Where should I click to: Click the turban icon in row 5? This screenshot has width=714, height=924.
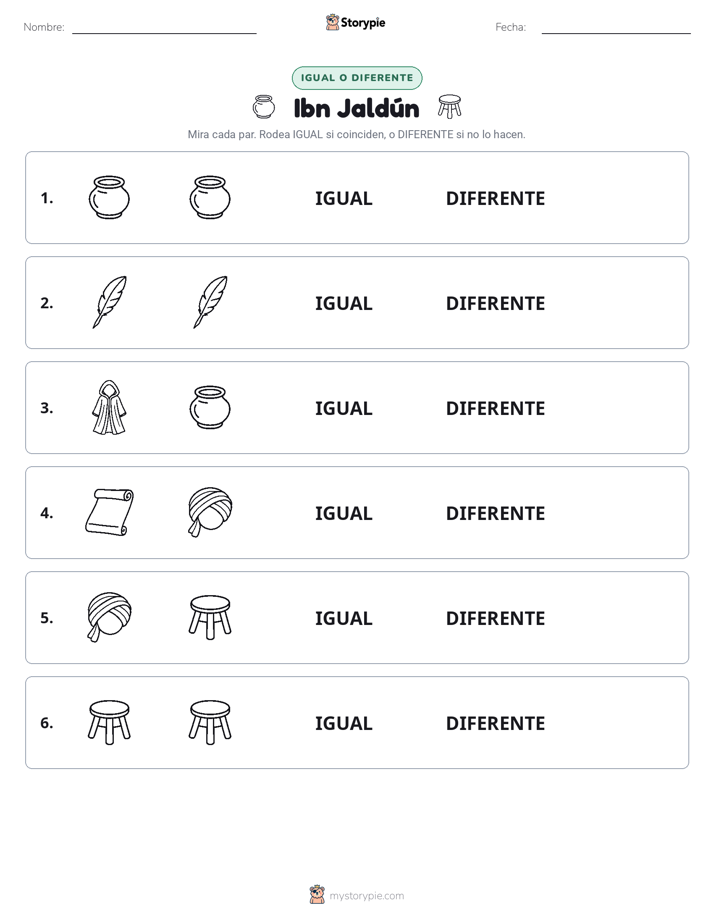[x=109, y=618]
